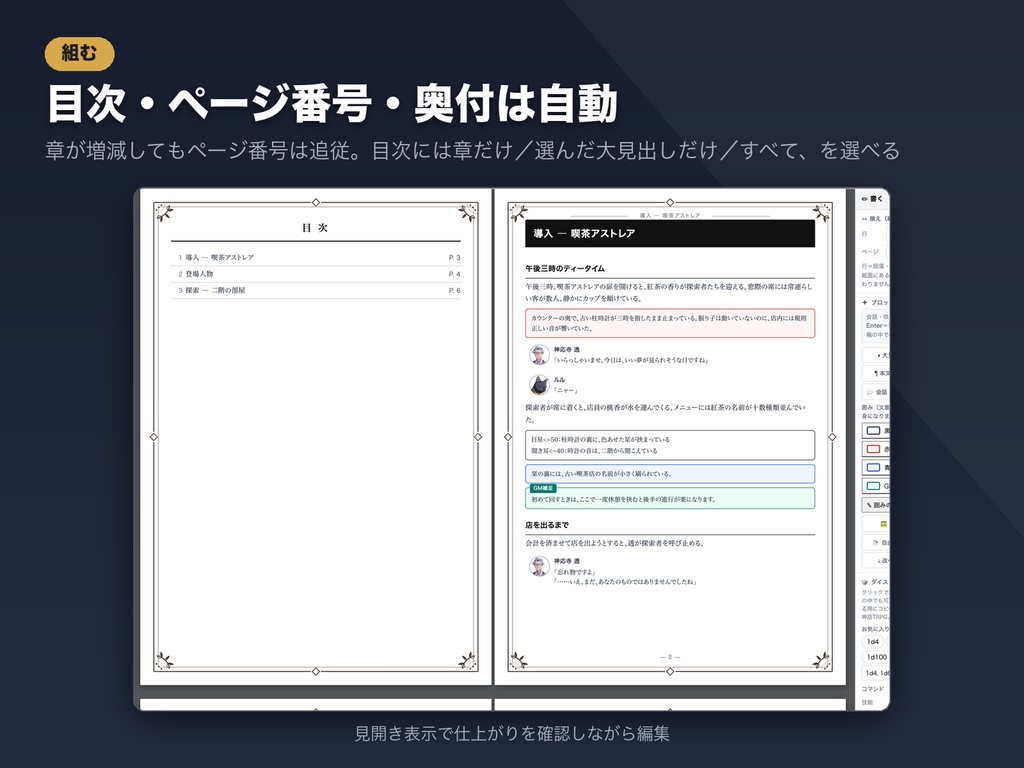Image resolution: width=1024 pixels, height=768 pixels.
Task: Select the 組む badge at top
Action: click(80, 54)
